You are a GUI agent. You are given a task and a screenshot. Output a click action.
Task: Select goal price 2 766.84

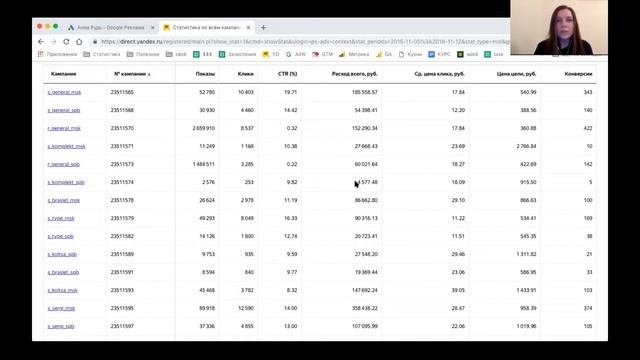point(526,146)
